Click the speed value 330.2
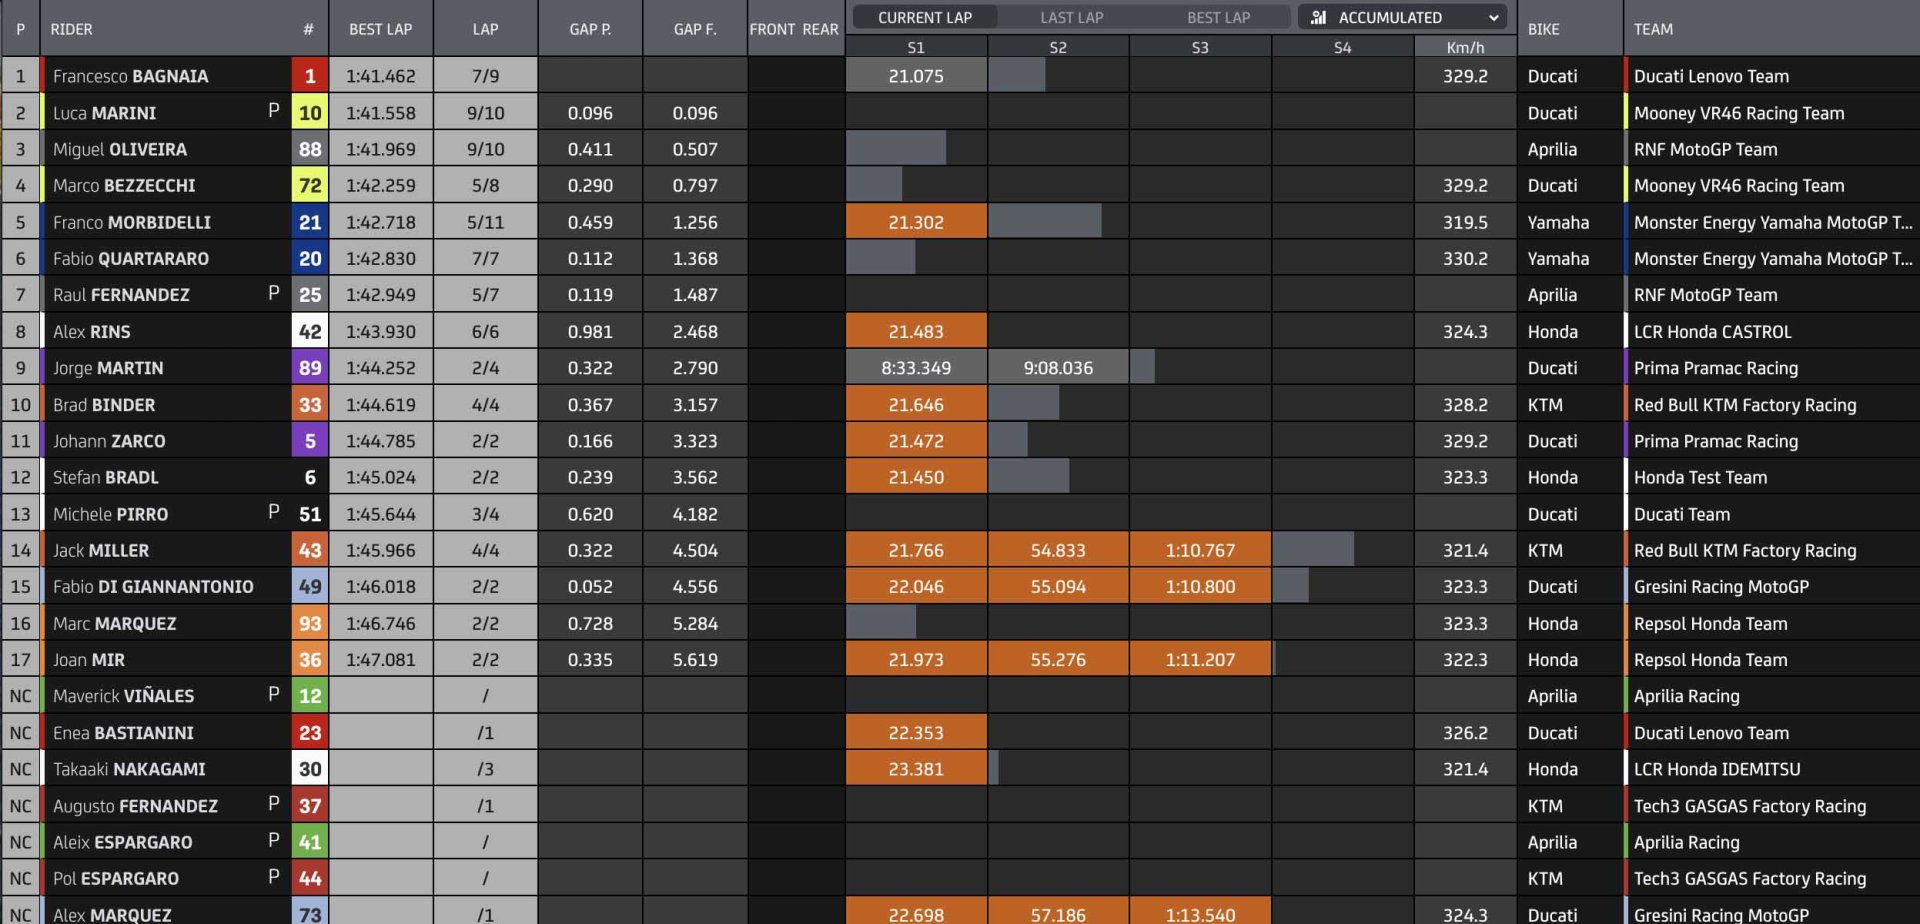Image resolution: width=1920 pixels, height=924 pixels. coord(1465,258)
